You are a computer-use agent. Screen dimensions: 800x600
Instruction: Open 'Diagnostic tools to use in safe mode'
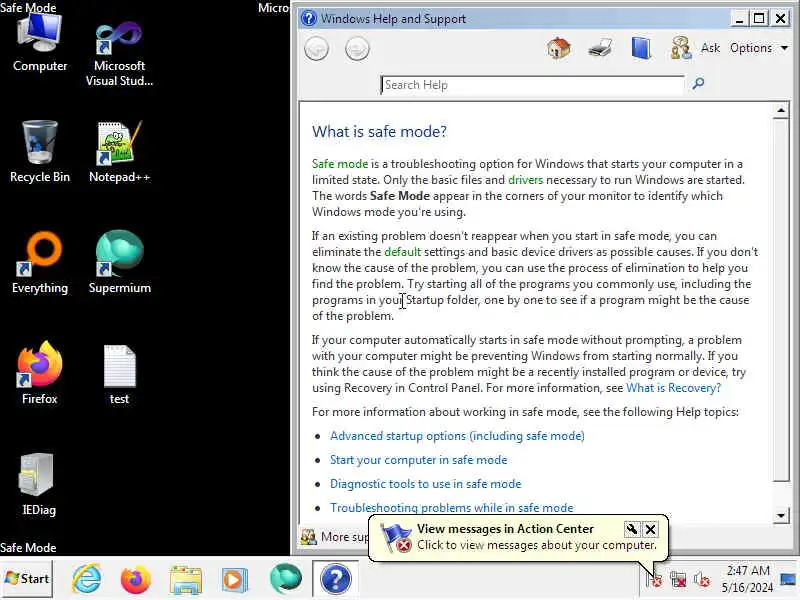(x=426, y=484)
